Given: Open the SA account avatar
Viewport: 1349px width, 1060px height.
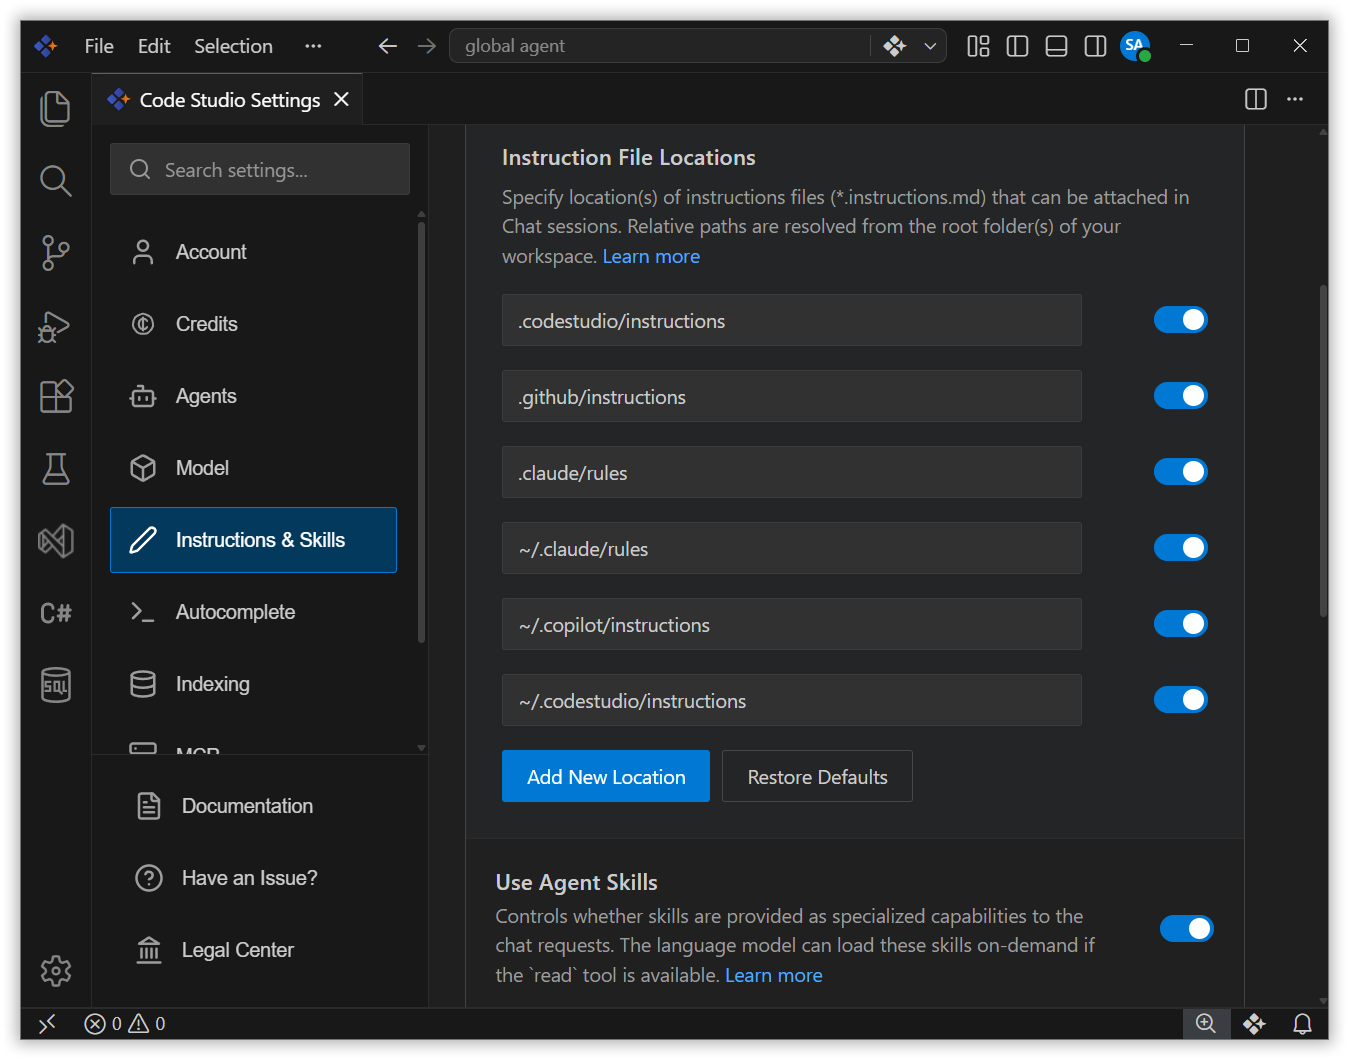Looking at the screenshot, I should [1135, 46].
